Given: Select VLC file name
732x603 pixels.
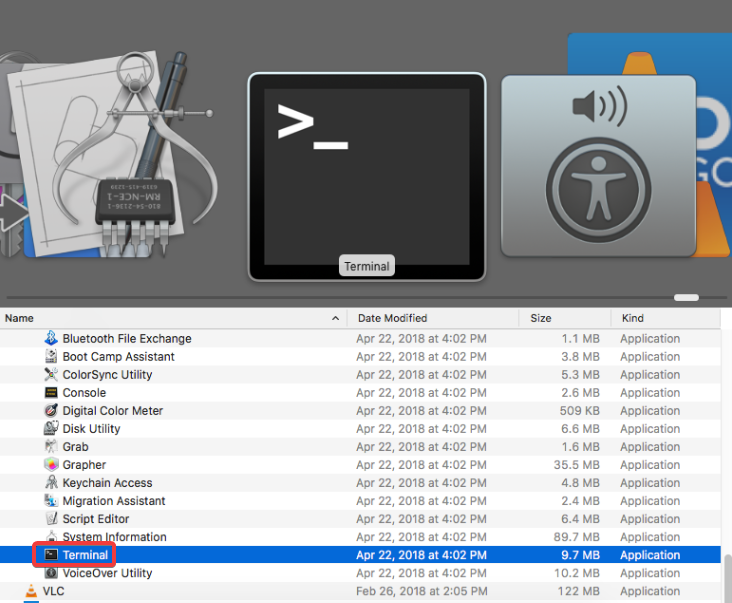Looking at the screenshot, I should 54,591.
